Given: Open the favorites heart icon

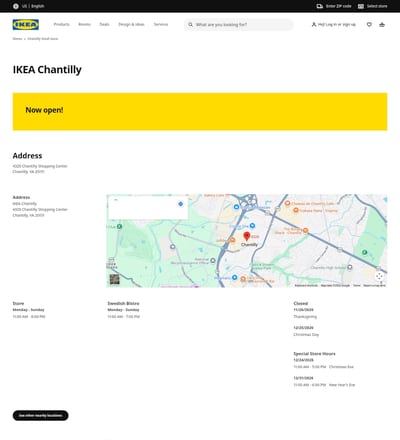Looking at the screenshot, I should (369, 24).
